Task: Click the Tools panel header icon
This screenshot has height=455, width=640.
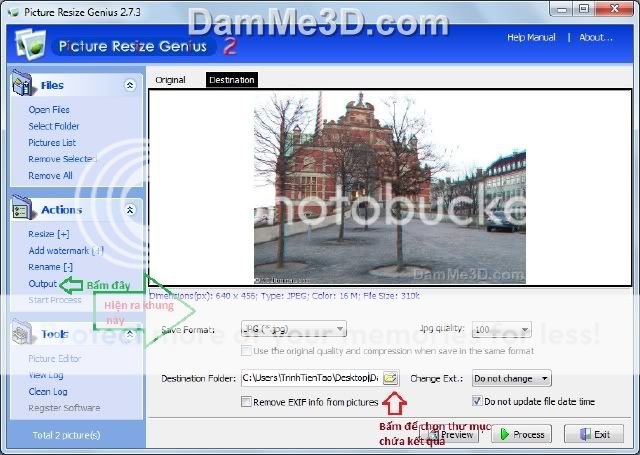Action: pos(24,334)
